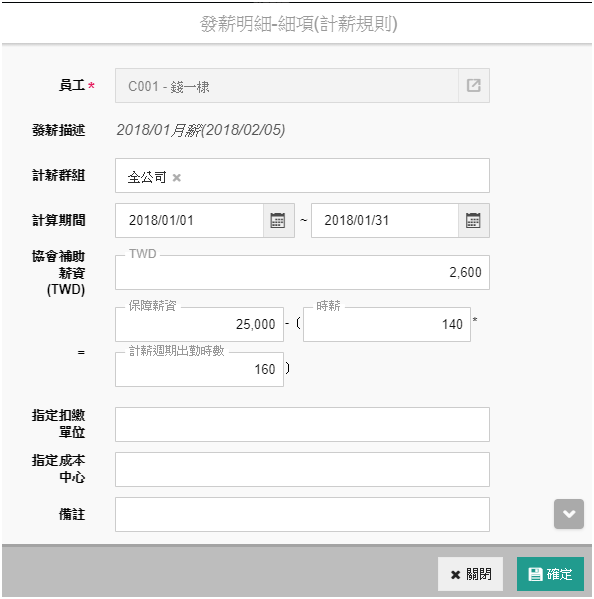Click the 備註 remarks input field
Screen dimensions: 594x599
click(302, 515)
